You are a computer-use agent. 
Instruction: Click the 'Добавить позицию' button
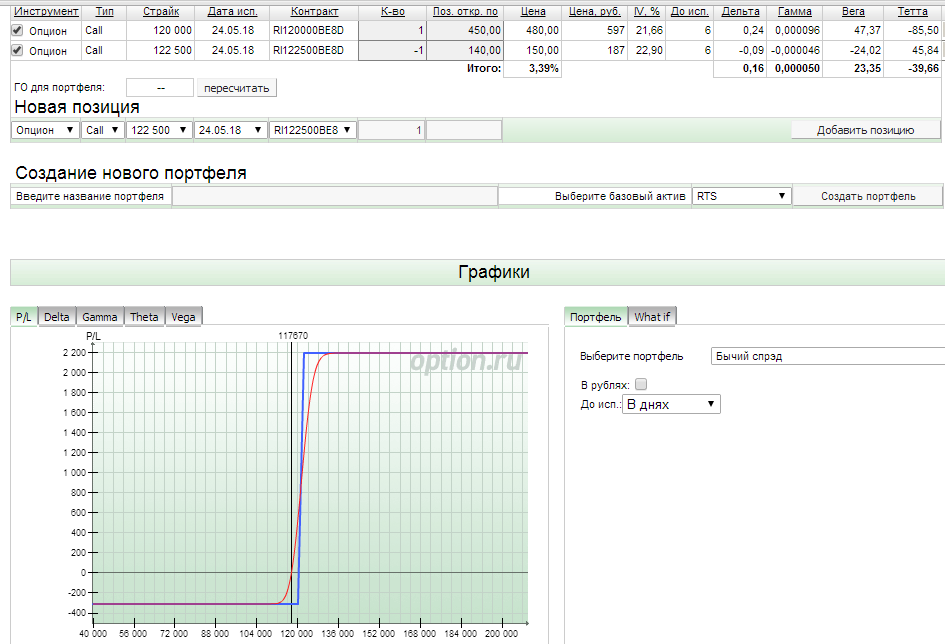click(865, 130)
